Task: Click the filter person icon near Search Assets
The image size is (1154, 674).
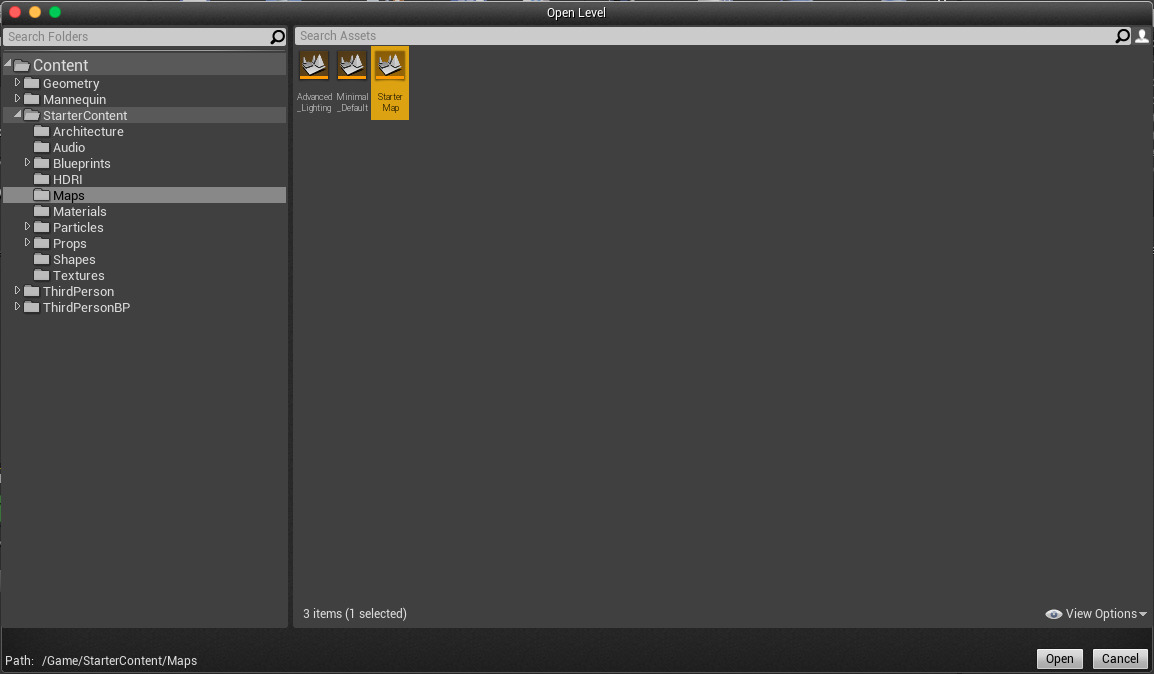Action: [x=1142, y=35]
